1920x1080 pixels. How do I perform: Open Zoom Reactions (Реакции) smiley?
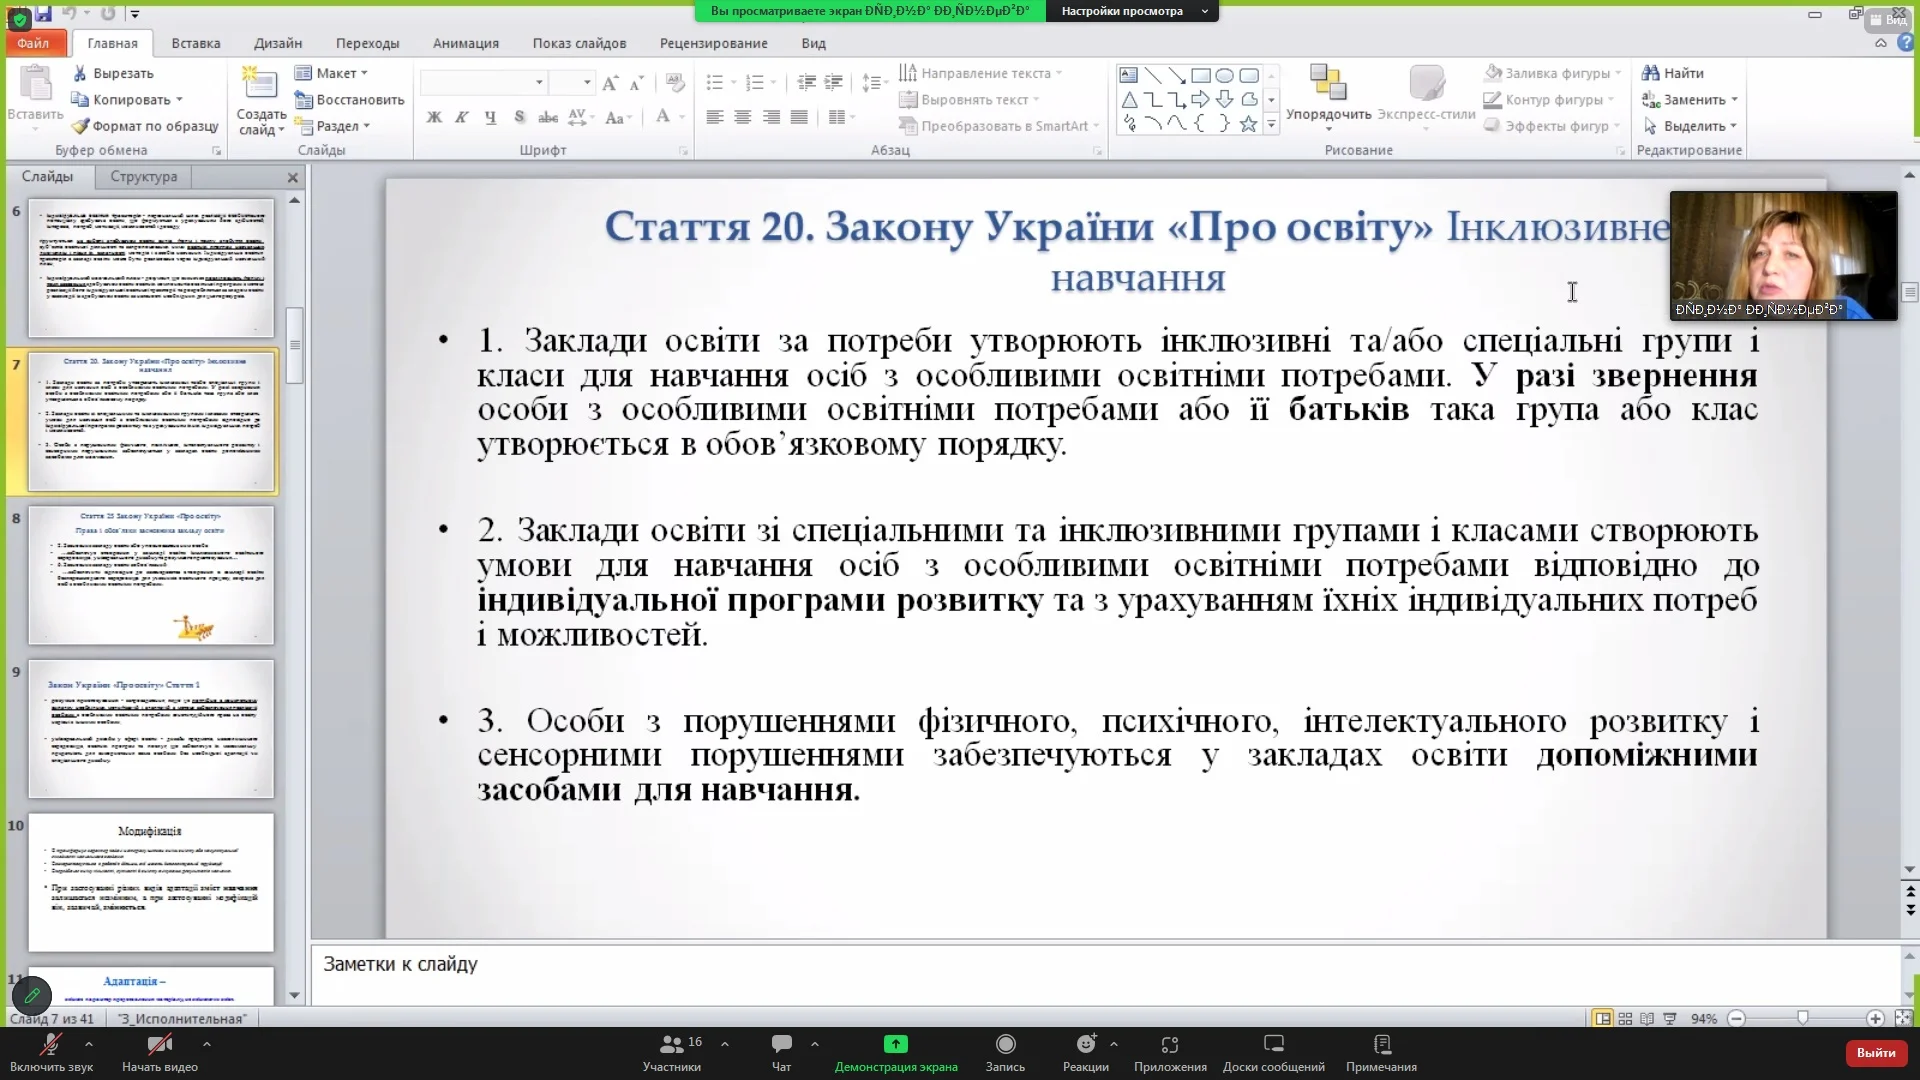1085,1044
